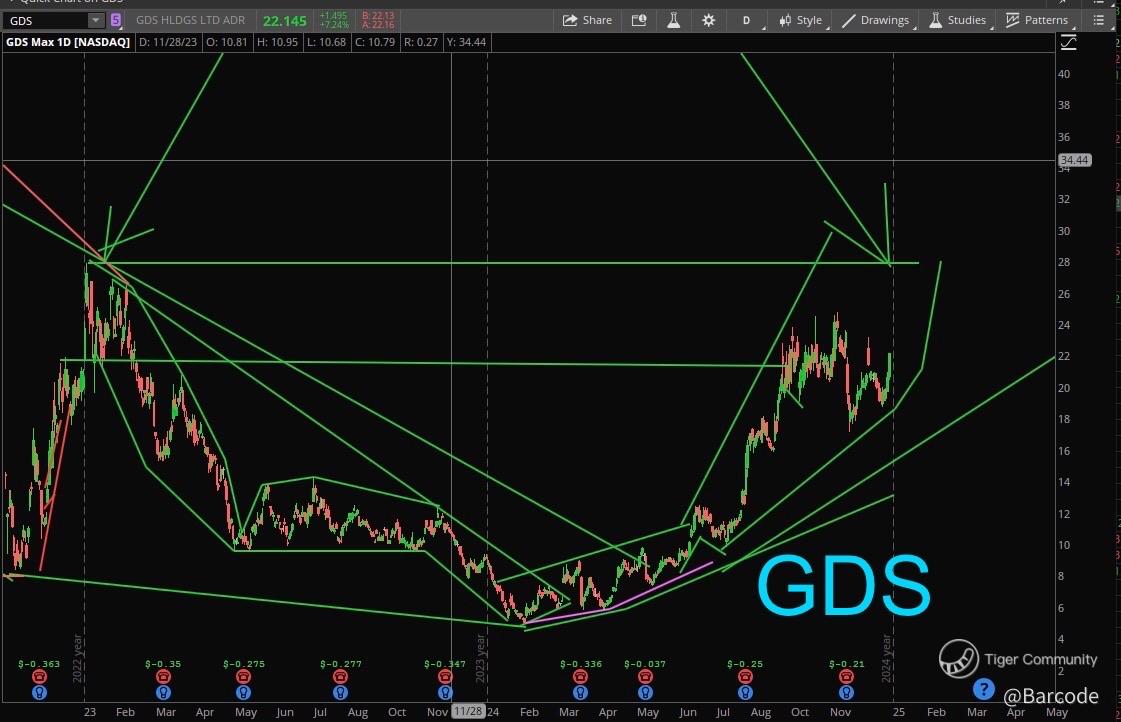The height and width of the screenshot is (722, 1121).
Task: Click the Share button
Action: click(x=587, y=20)
